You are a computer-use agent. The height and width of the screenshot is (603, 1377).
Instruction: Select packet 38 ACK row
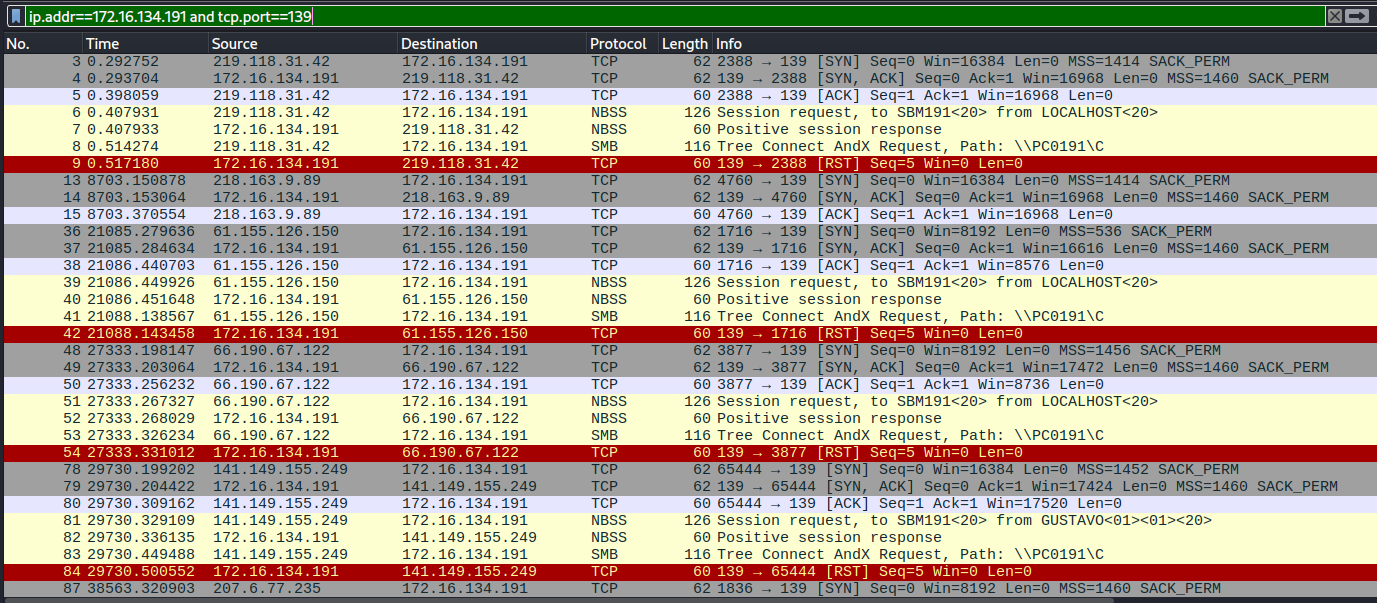click(688, 265)
